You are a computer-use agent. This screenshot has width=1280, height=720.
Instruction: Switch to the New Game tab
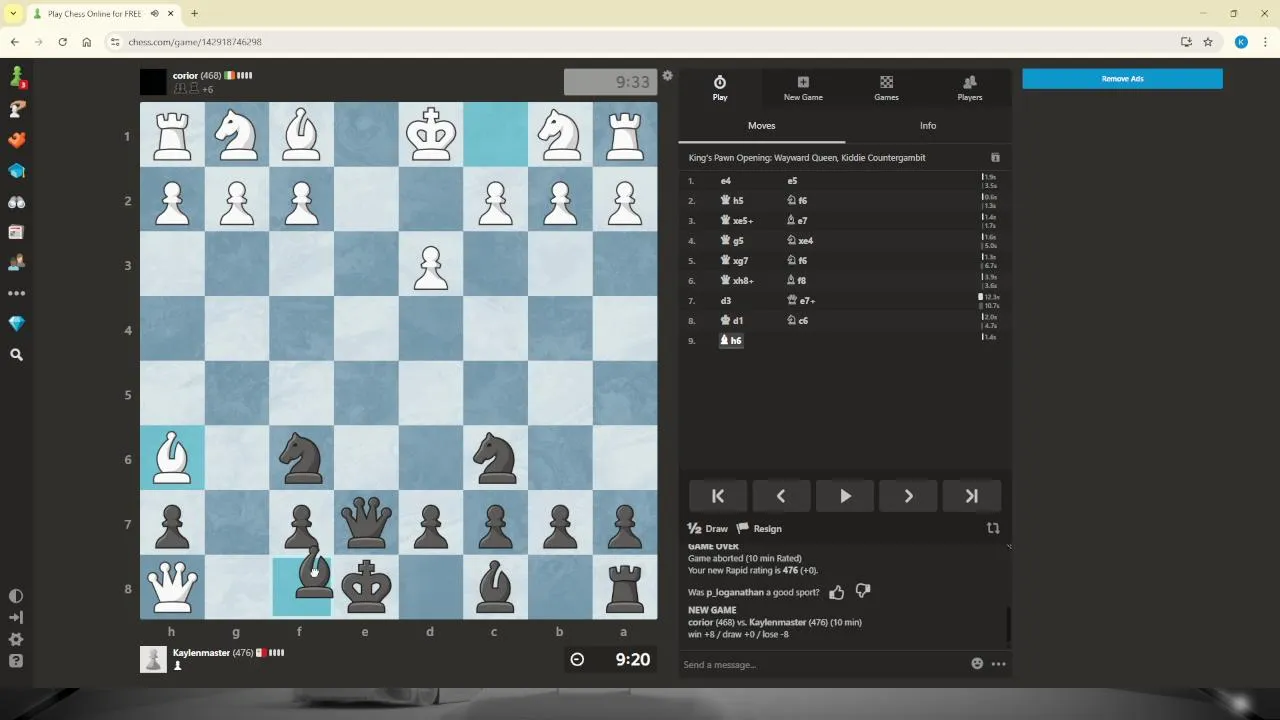(803, 88)
